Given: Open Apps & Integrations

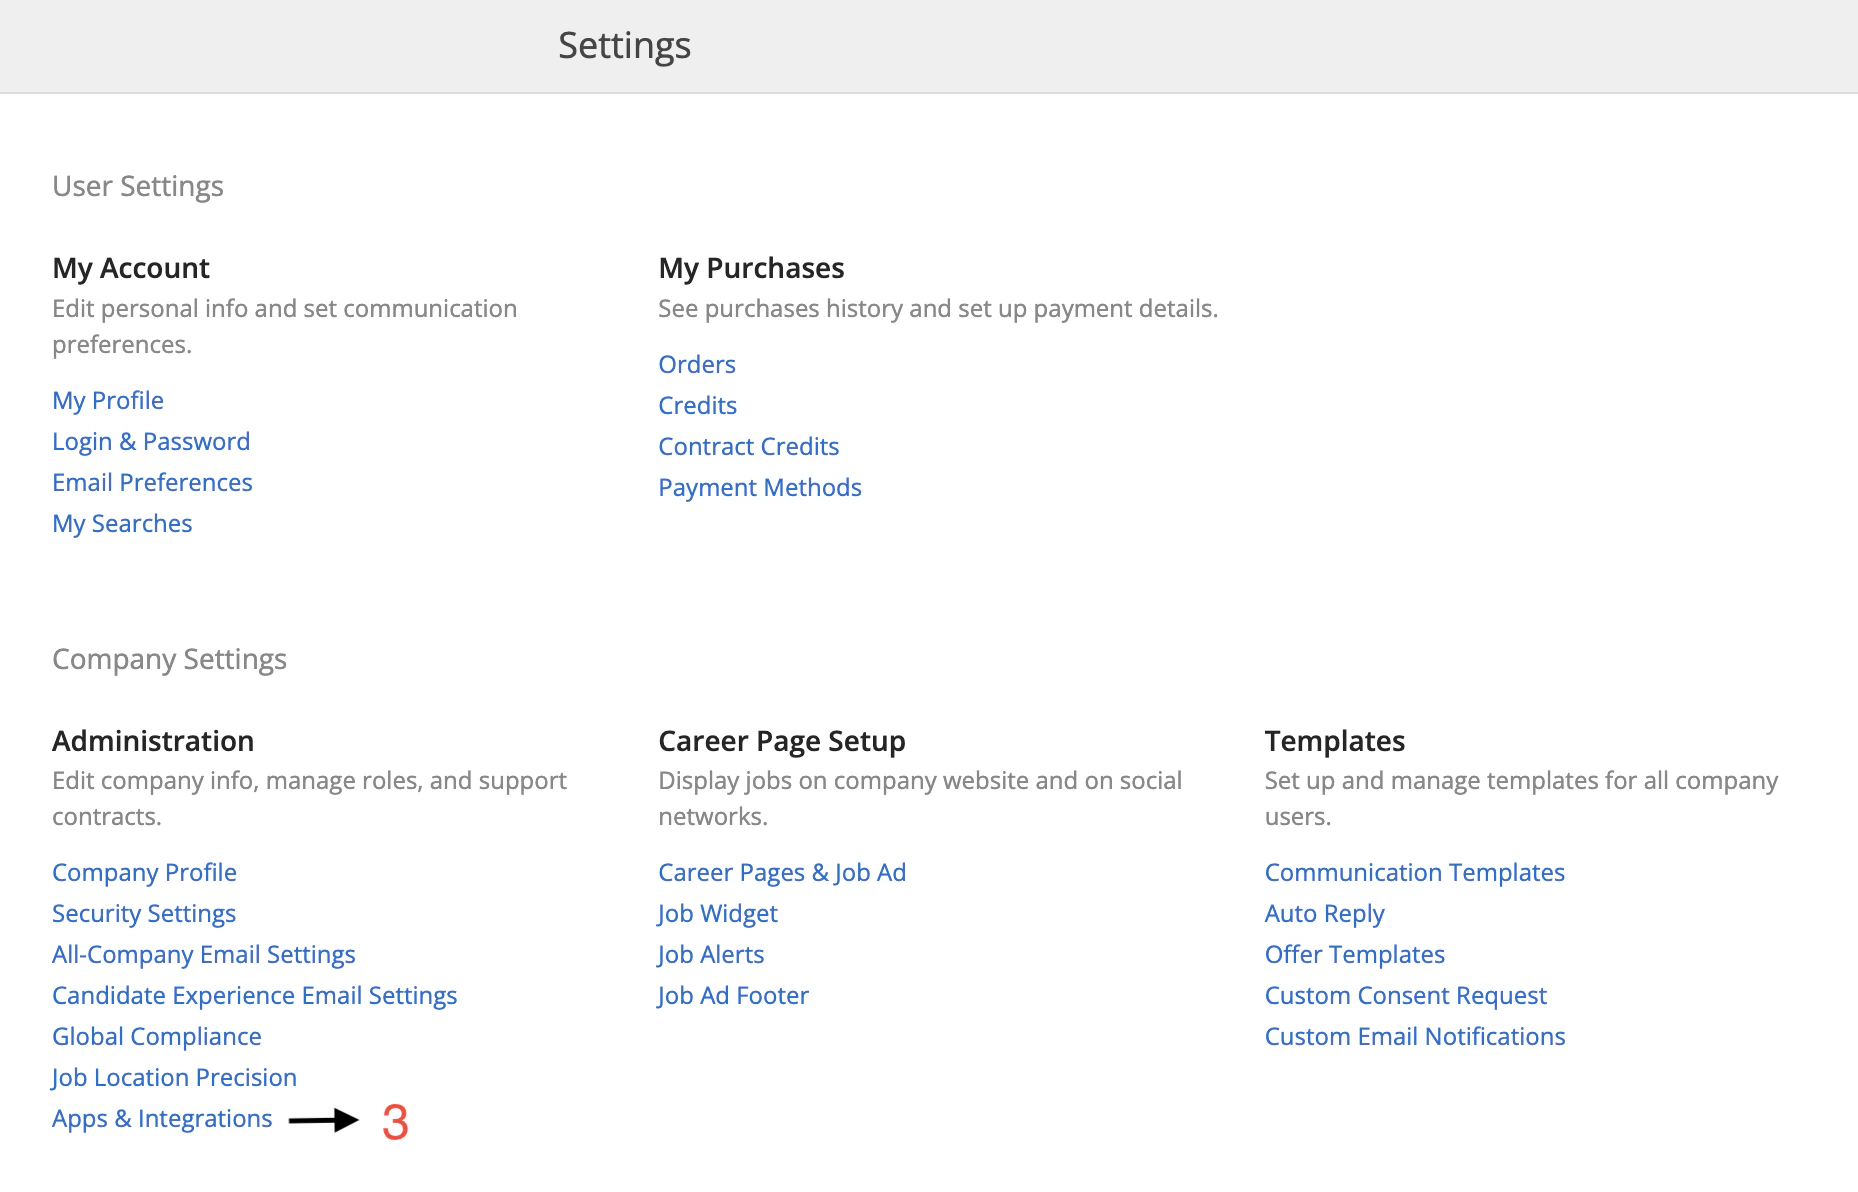Looking at the screenshot, I should click(162, 1118).
